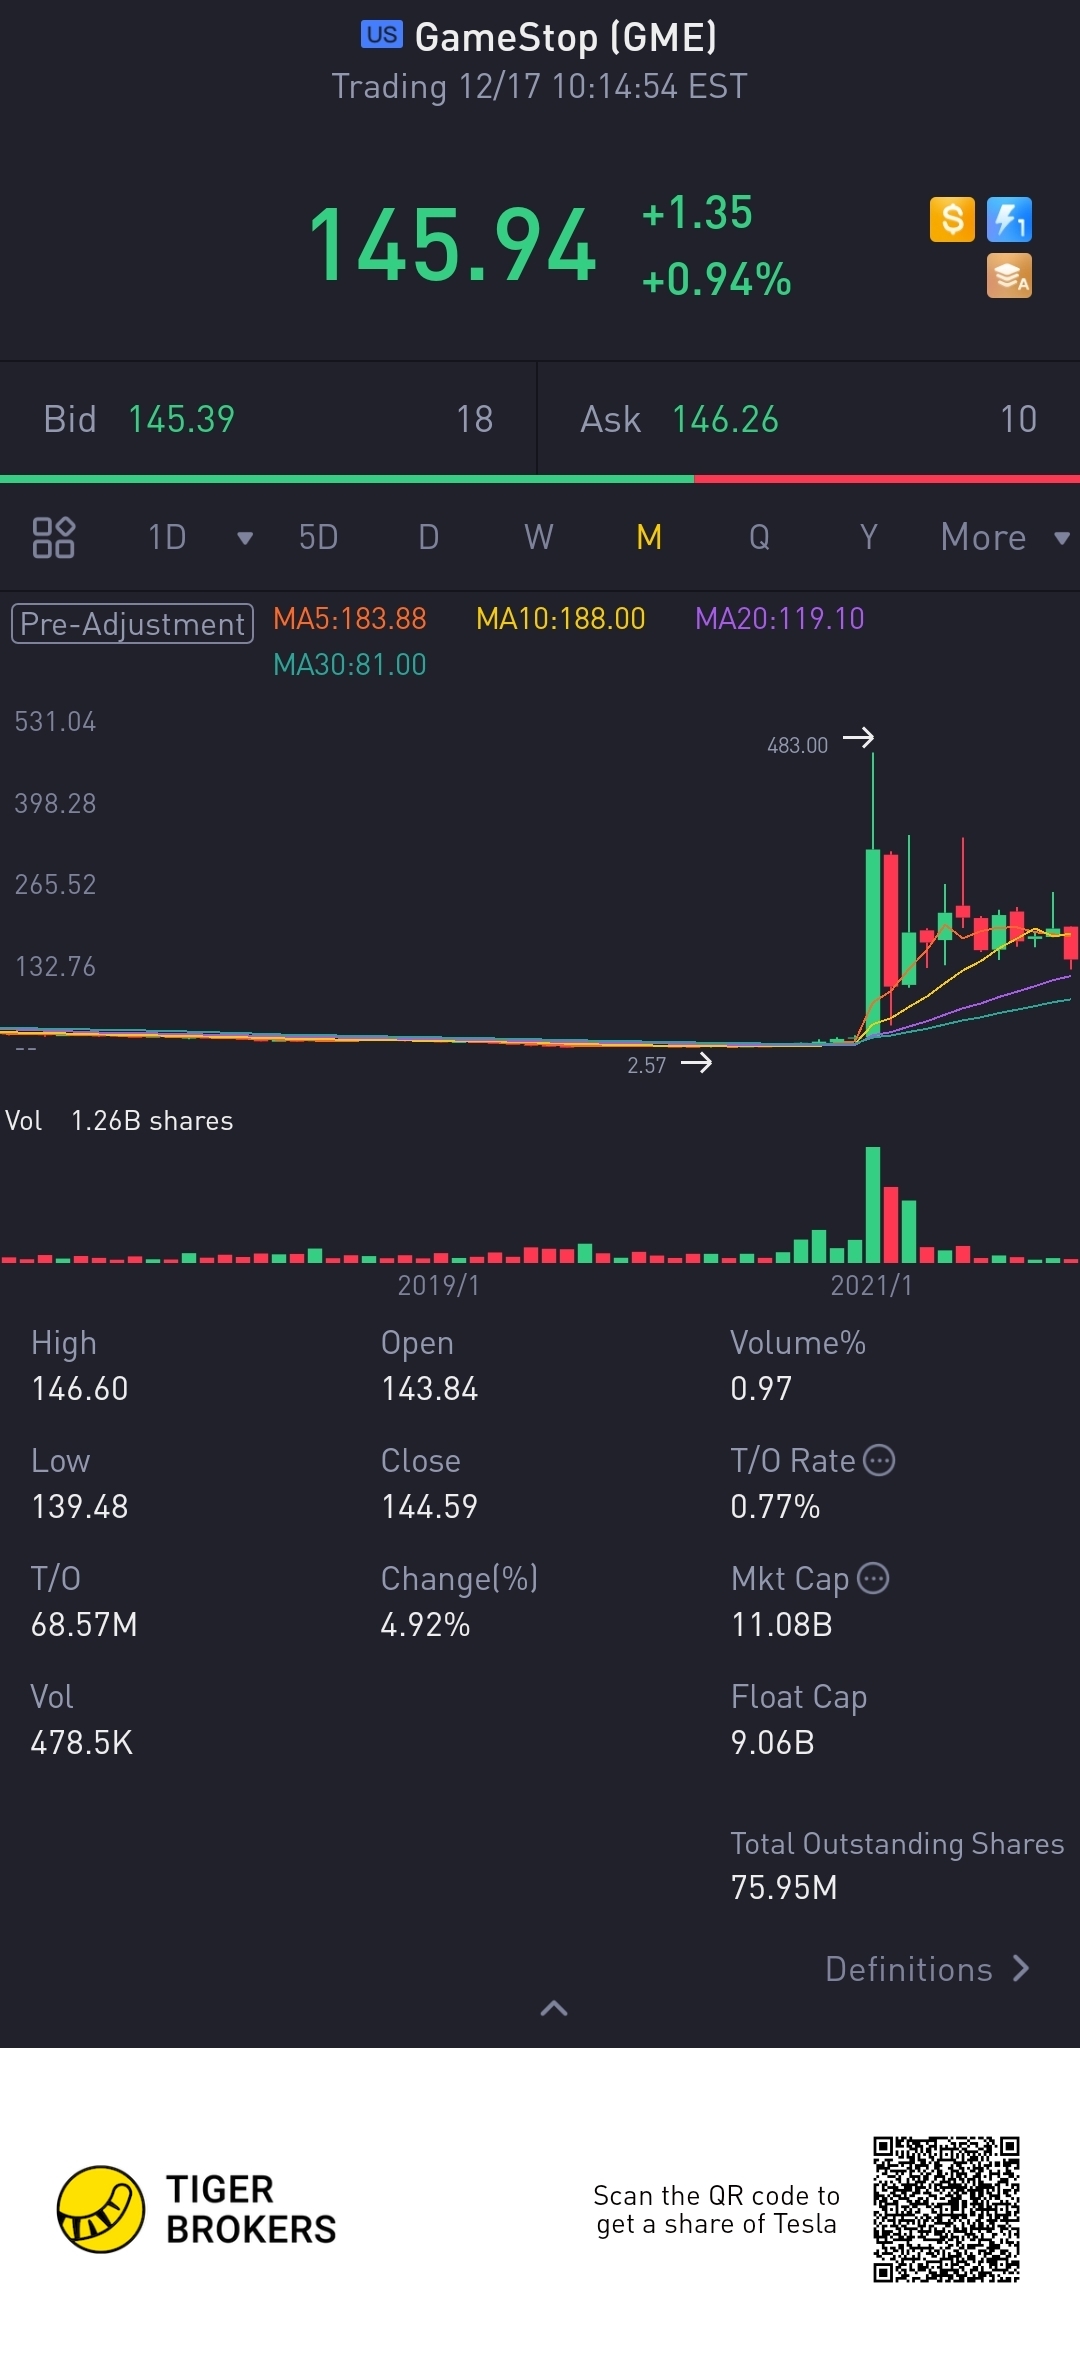The height and width of the screenshot is (2371, 1080).
Task: Tap the Scan the QR code promo text
Action: click(716, 2210)
